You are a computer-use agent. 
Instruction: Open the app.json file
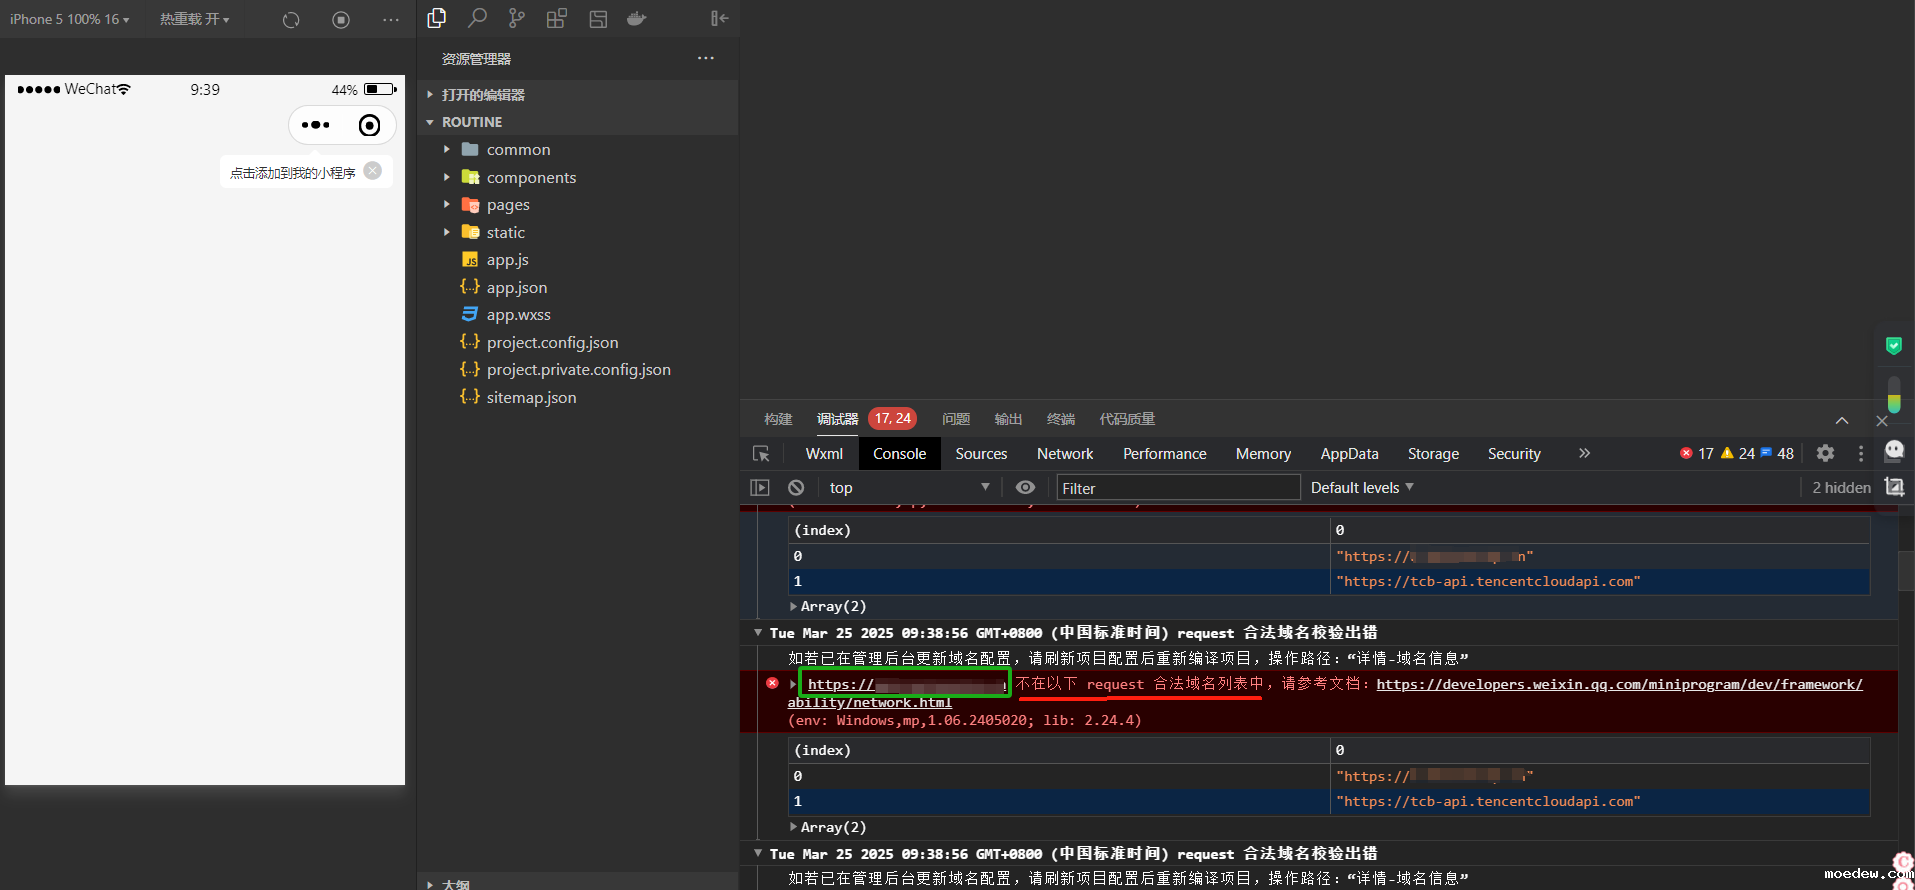tap(516, 288)
